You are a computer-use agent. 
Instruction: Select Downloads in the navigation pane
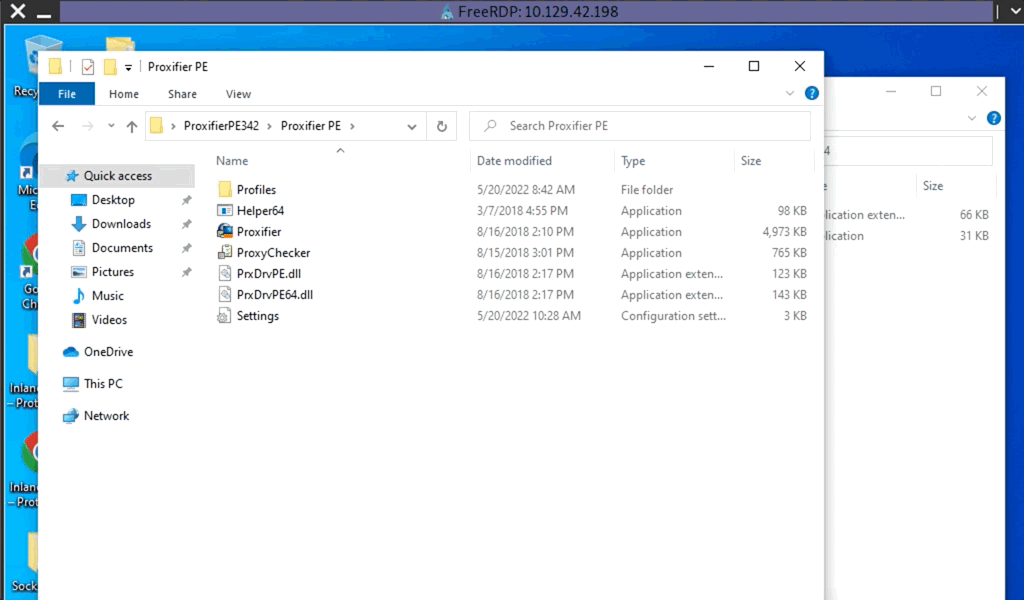121,224
